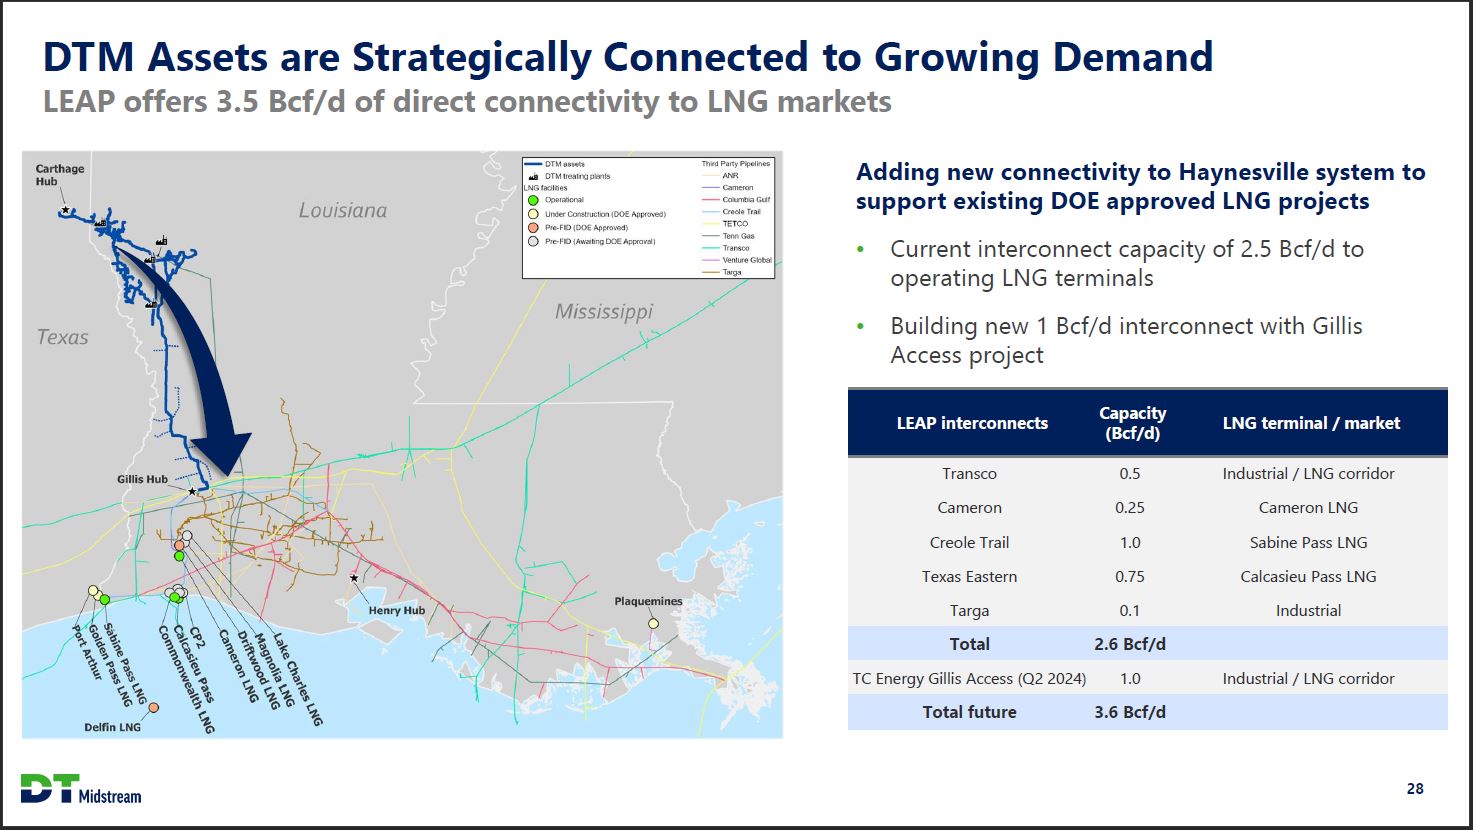The height and width of the screenshot is (830, 1473).
Task: Click 'Tenn Gas' in the pipeline legend
Action: [x=738, y=236]
